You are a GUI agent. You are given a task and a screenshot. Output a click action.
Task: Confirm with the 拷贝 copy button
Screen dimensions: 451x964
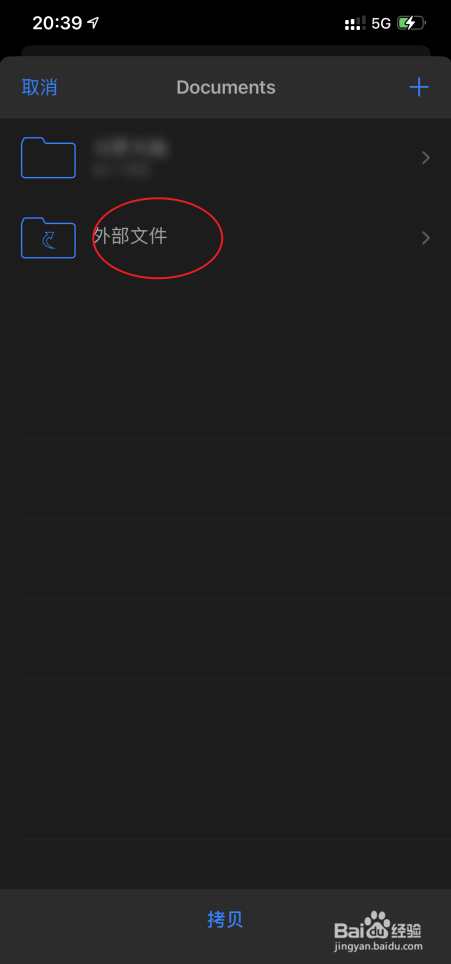[x=226, y=920]
